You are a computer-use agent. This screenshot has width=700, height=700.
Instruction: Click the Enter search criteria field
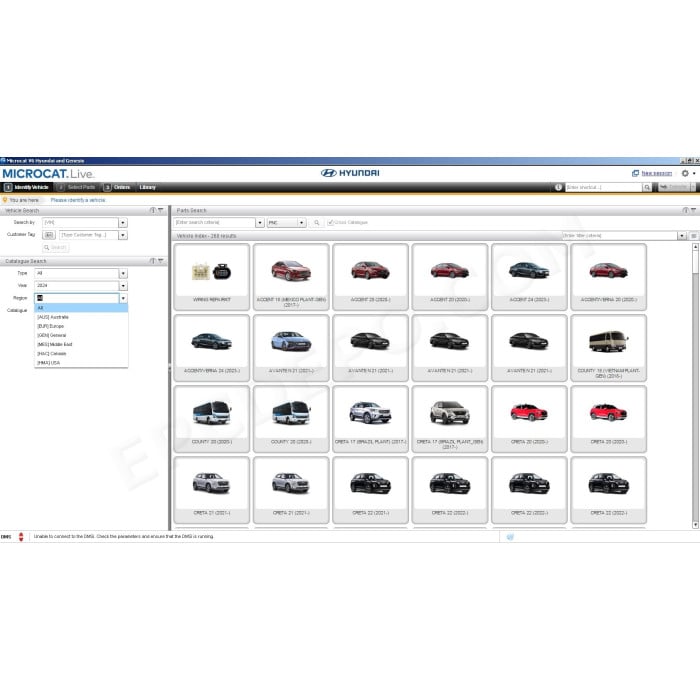point(214,222)
